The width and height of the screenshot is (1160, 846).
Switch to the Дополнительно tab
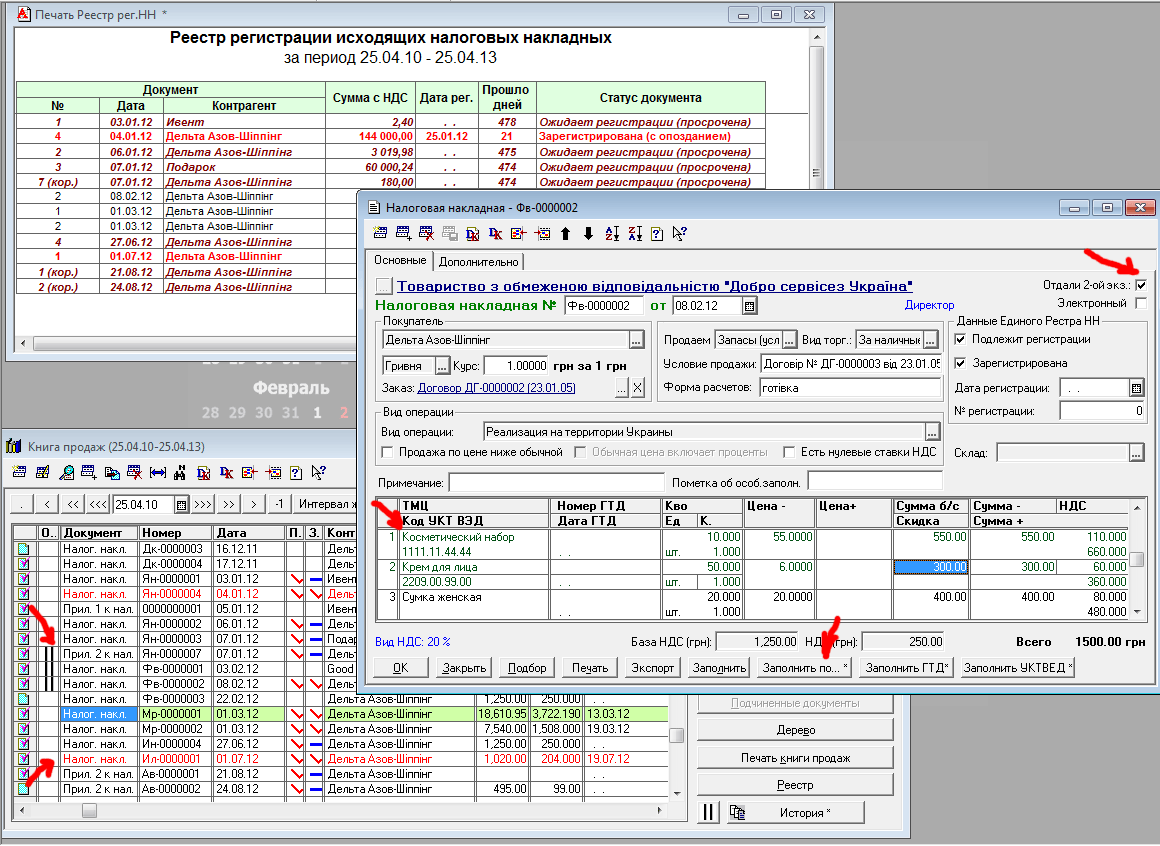[479, 262]
